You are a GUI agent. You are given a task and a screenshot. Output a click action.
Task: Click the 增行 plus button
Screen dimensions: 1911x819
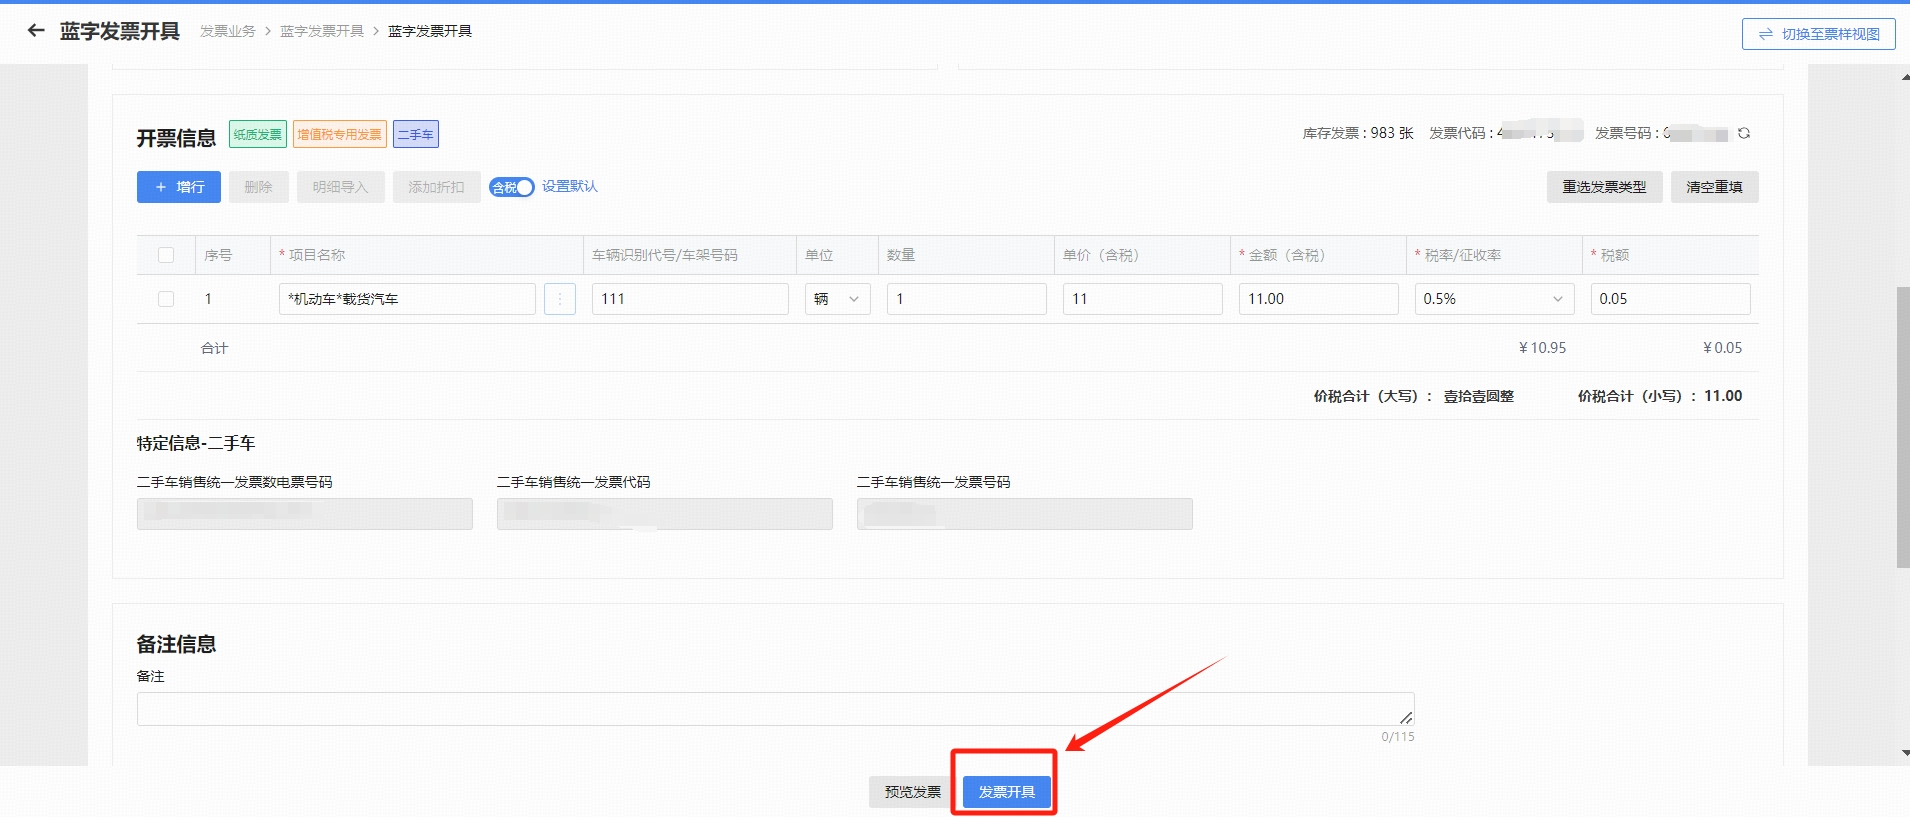pyautogui.click(x=179, y=187)
